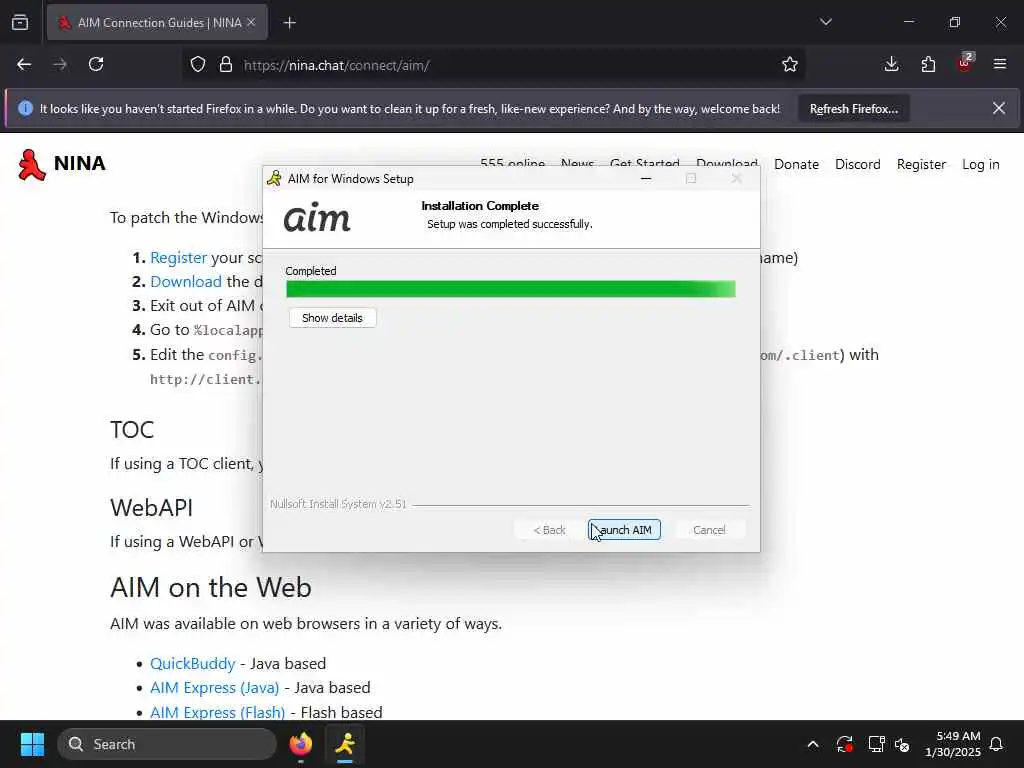Open the QuickBuddy link
The height and width of the screenshot is (768, 1024).
[193, 664]
